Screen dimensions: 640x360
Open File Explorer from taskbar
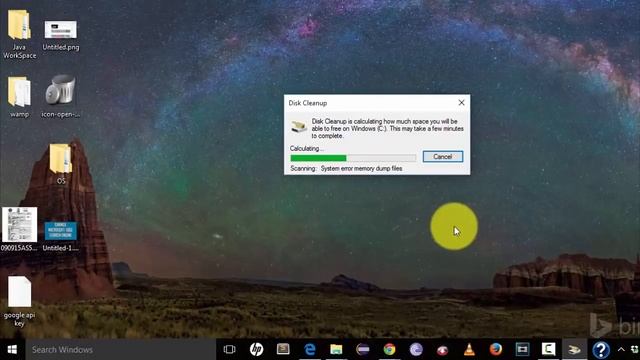pos(336,349)
